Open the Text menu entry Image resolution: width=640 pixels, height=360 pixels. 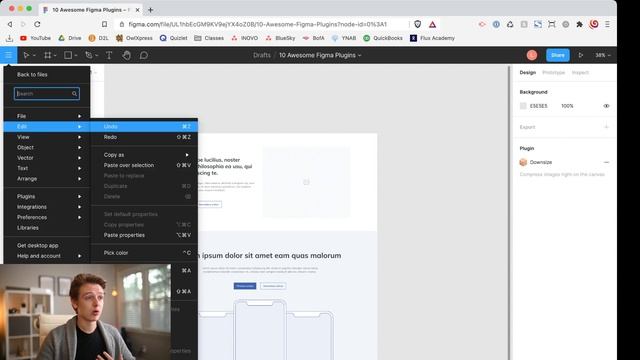47,168
